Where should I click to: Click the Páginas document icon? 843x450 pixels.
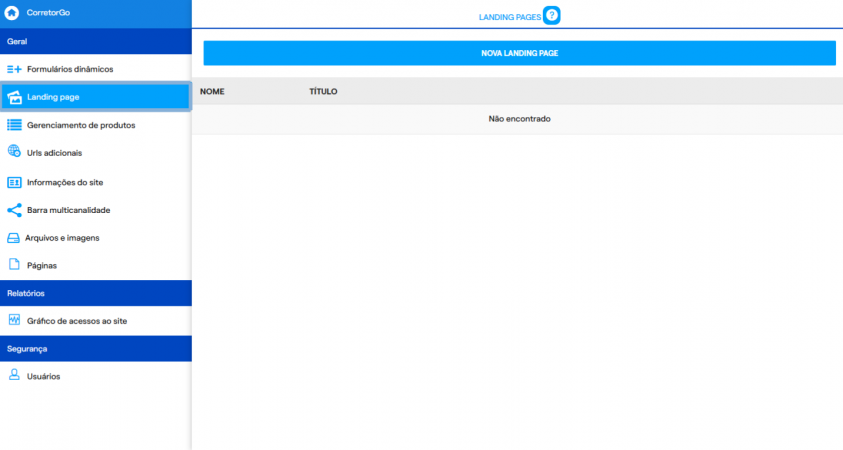pos(14,265)
